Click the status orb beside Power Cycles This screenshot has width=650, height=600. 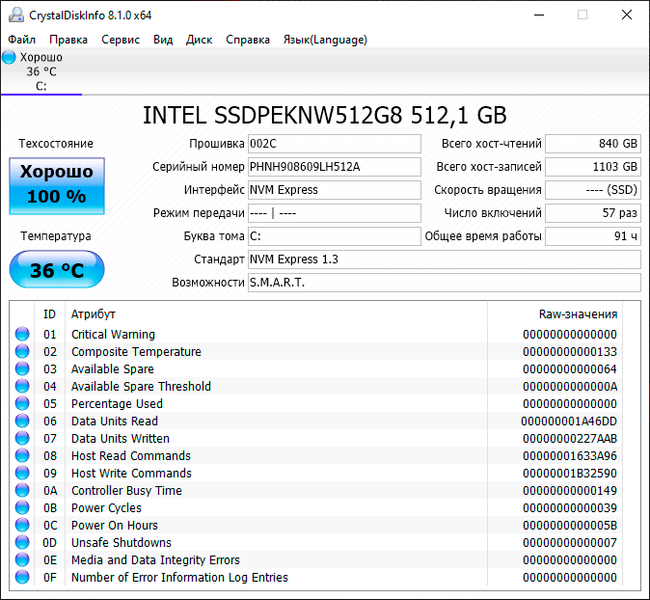(22, 508)
